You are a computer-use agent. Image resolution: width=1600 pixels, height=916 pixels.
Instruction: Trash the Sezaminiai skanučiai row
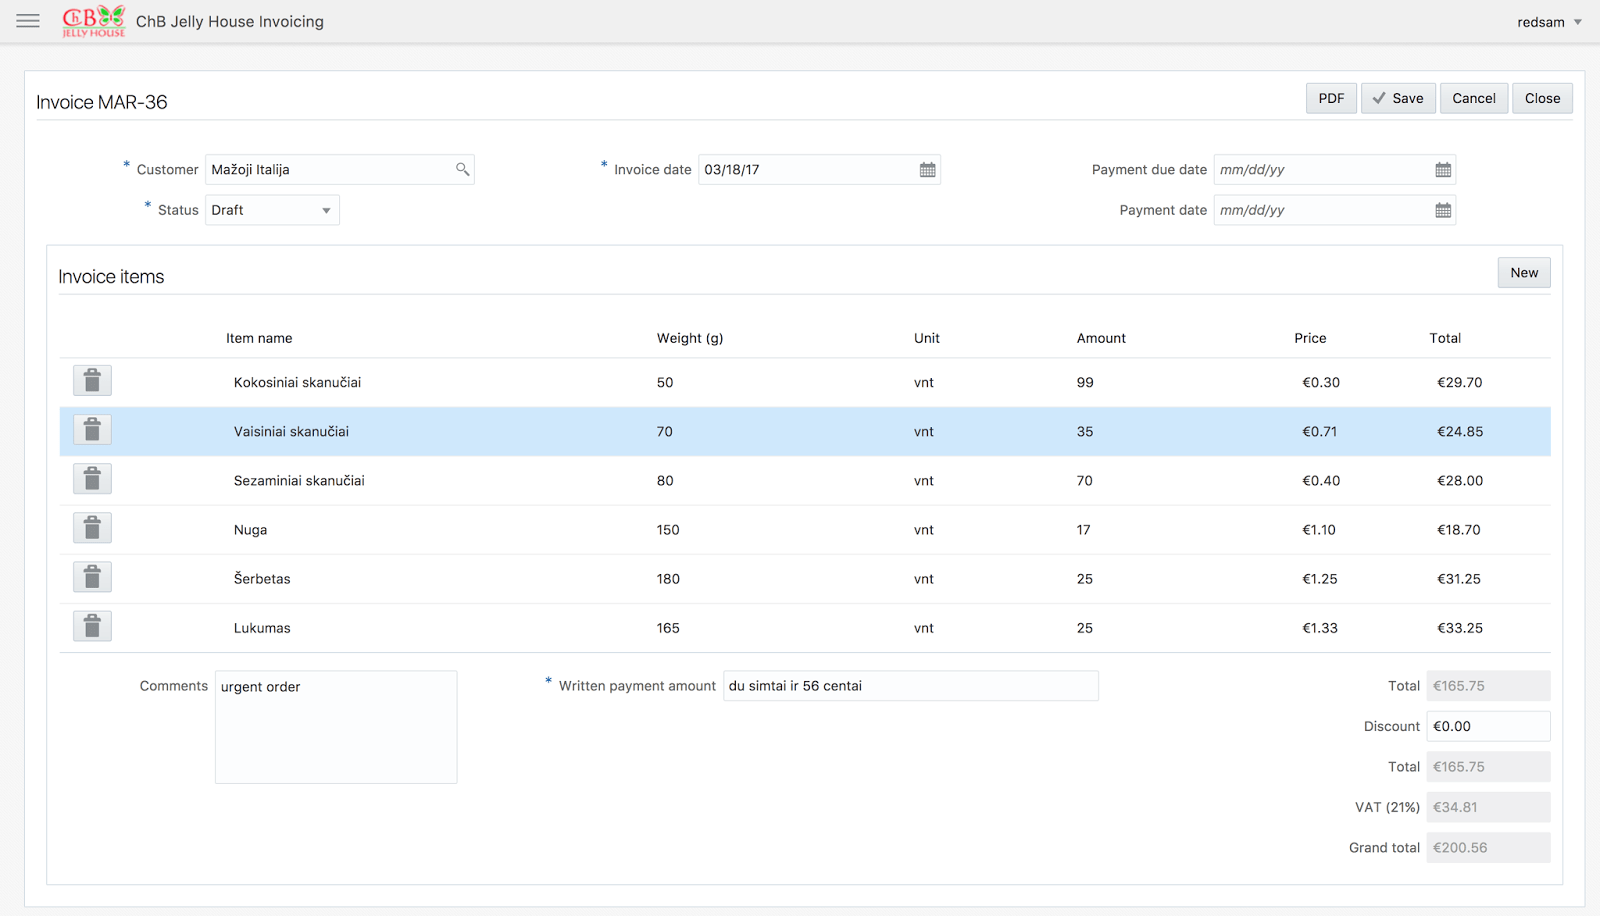click(x=92, y=479)
